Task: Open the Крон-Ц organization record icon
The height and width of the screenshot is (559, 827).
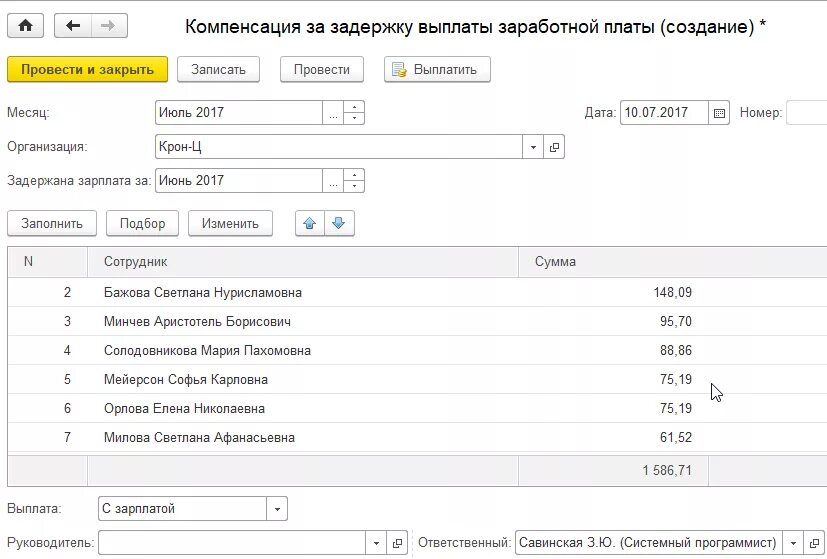Action: [x=554, y=147]
